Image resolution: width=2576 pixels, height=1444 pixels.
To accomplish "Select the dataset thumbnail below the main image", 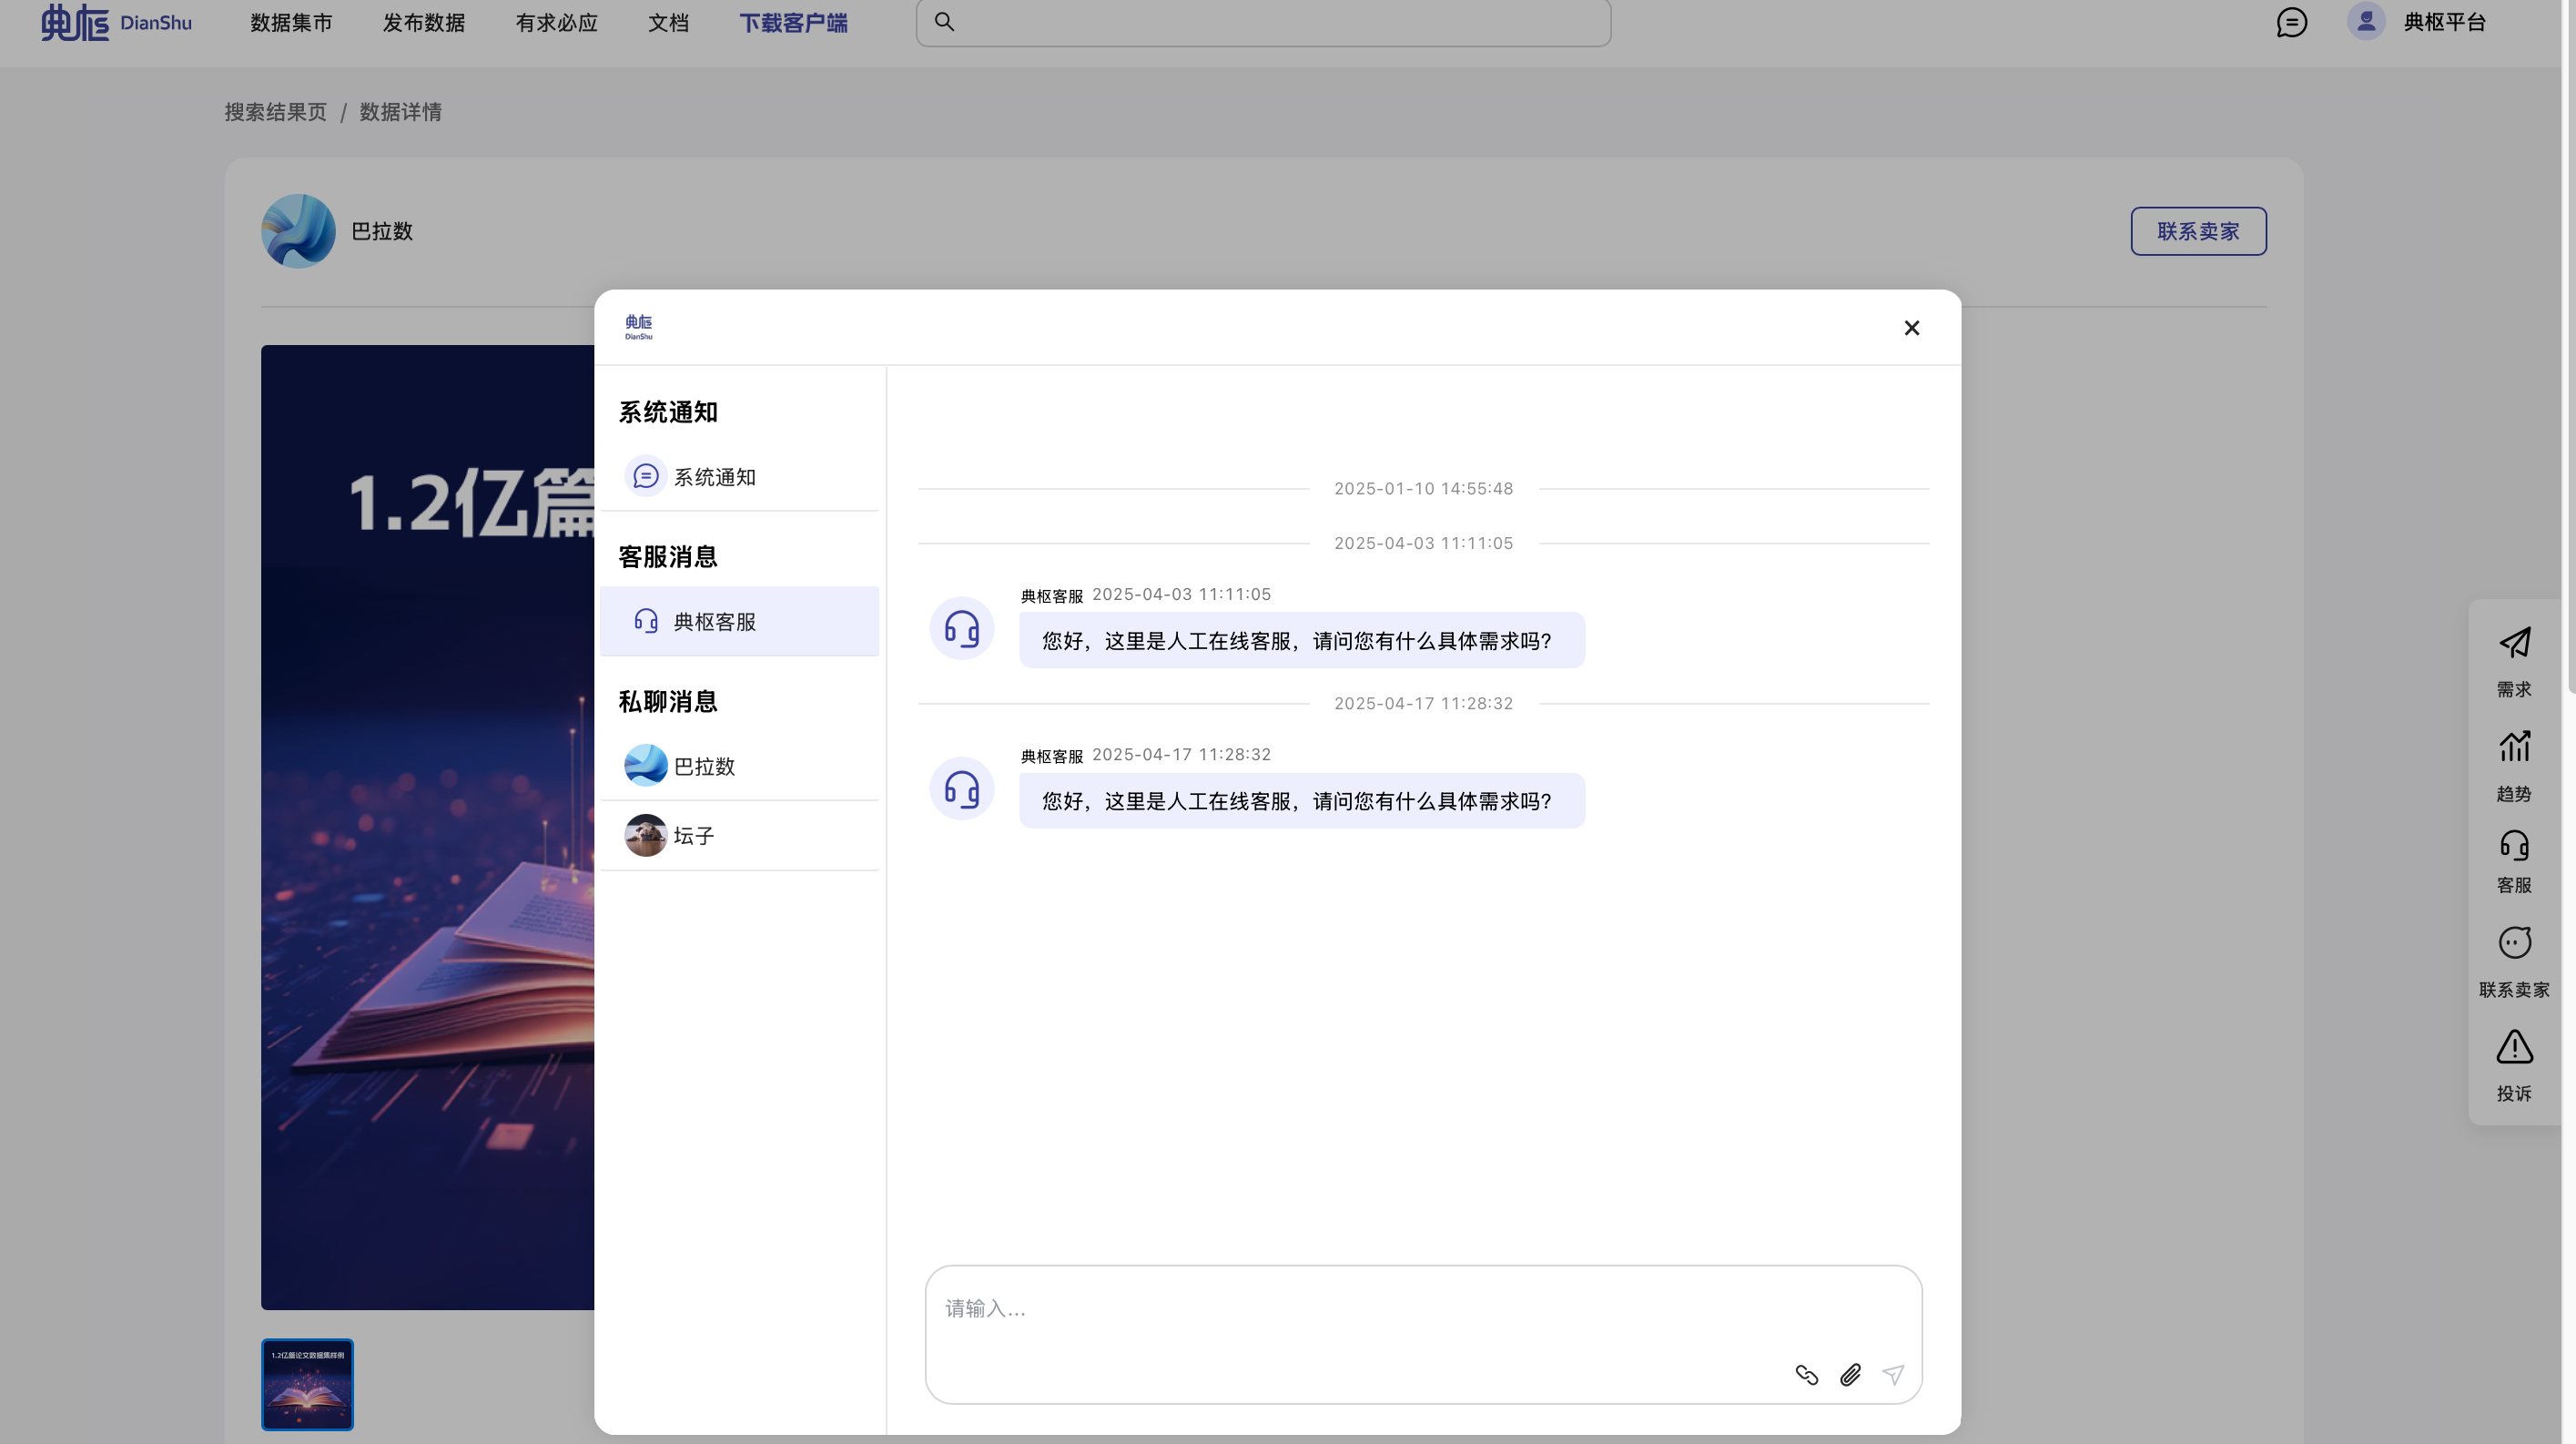I will (x=307, y=1384).
